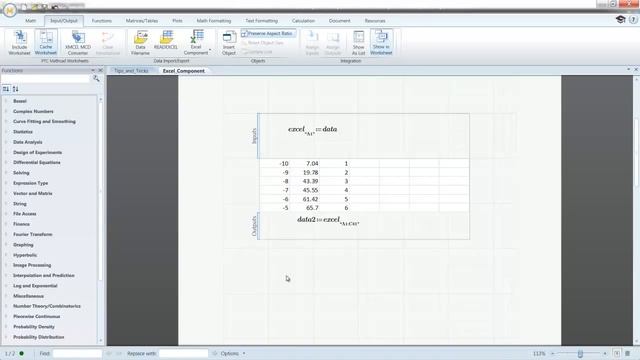640x360 pixels.
Task: Open the Excel Component dropdown arrow
Action: [x=211, y=50]
